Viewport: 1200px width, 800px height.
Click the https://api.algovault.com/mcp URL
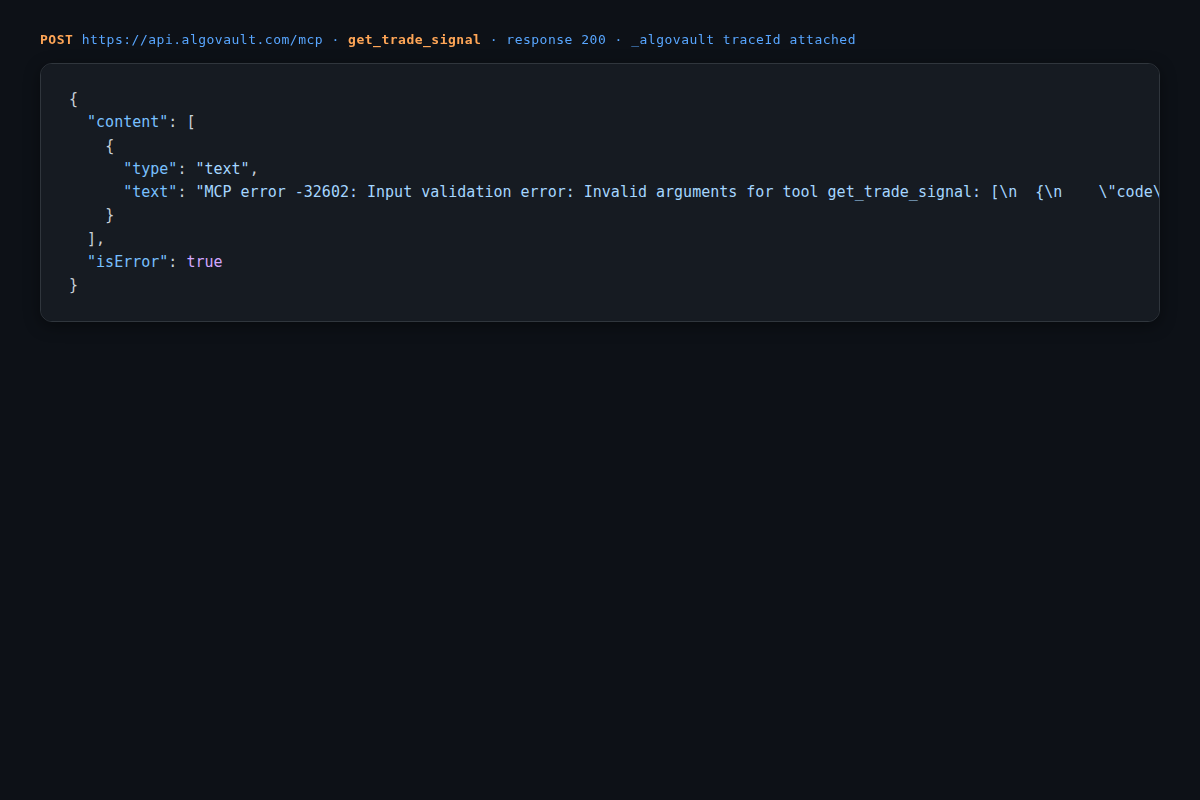point(202,40)
